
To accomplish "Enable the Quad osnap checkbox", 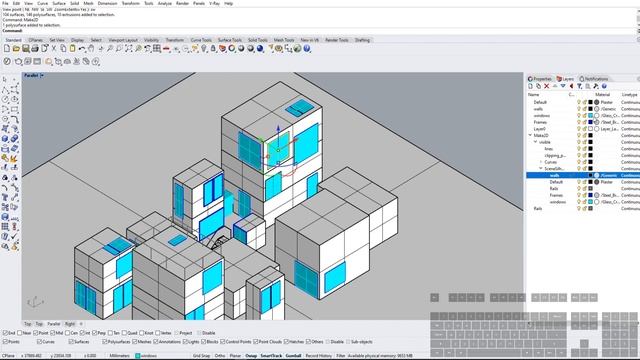I will point(124,333).
